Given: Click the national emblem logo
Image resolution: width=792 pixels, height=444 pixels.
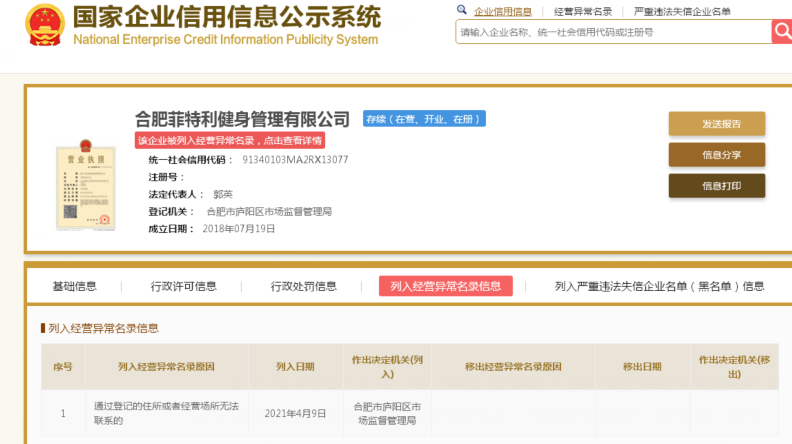Looking at the screenshot, I should 45,25.
